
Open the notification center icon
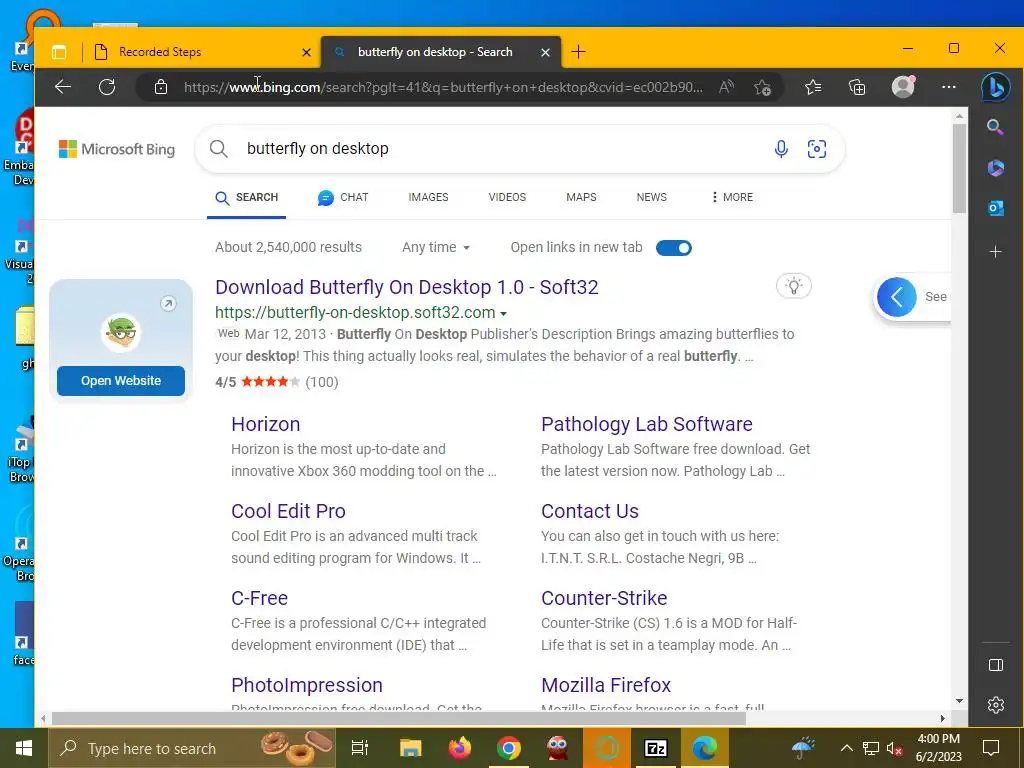(x=991, y=748)
